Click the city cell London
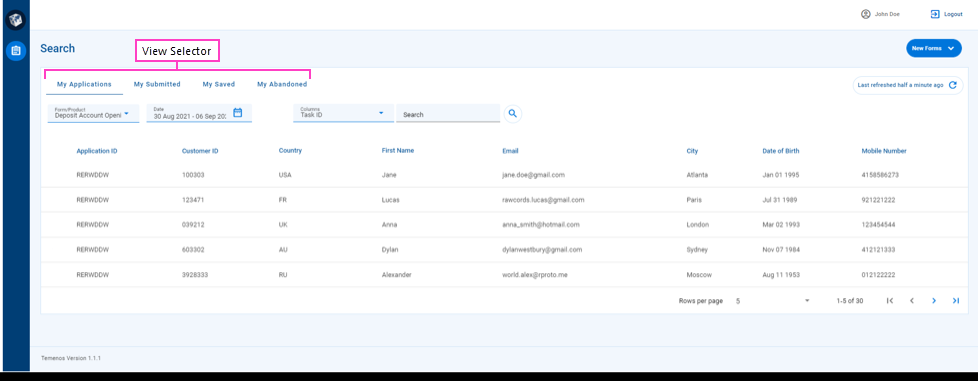Image resolution: width=978 pixels, height=381 pixels. (697, 224)
